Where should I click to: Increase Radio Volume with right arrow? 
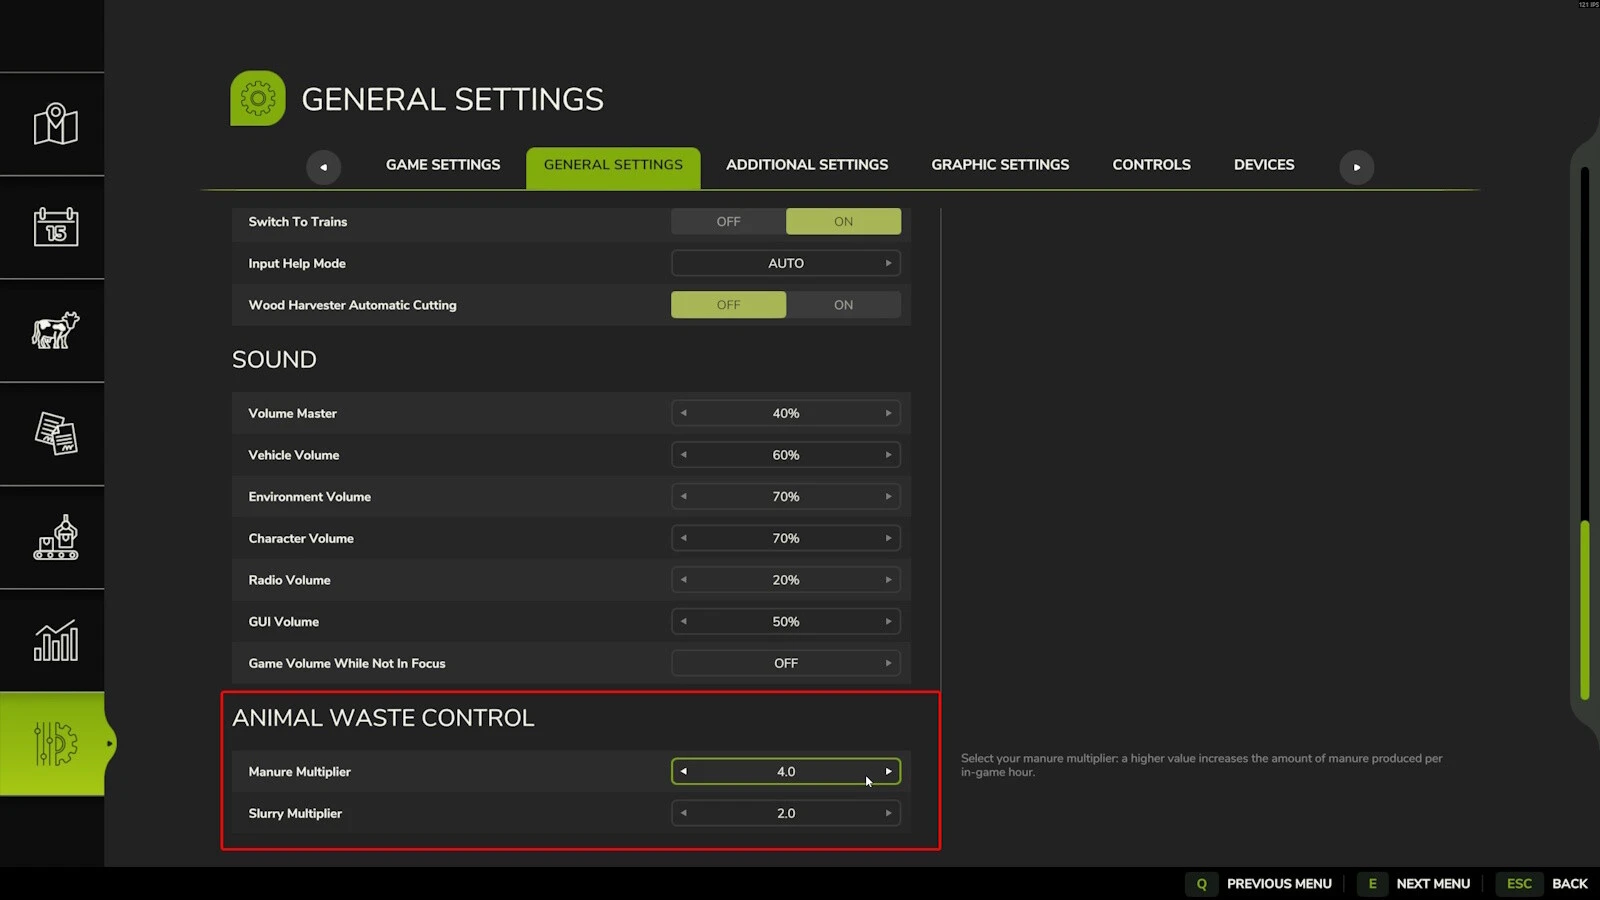888,580
